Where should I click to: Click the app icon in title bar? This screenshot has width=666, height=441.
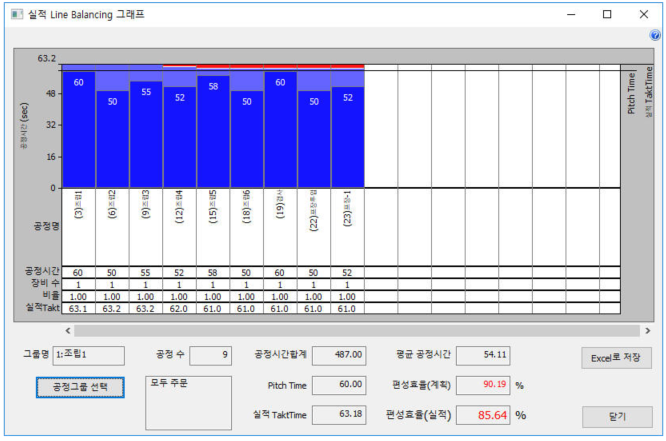tap(15, 14)
